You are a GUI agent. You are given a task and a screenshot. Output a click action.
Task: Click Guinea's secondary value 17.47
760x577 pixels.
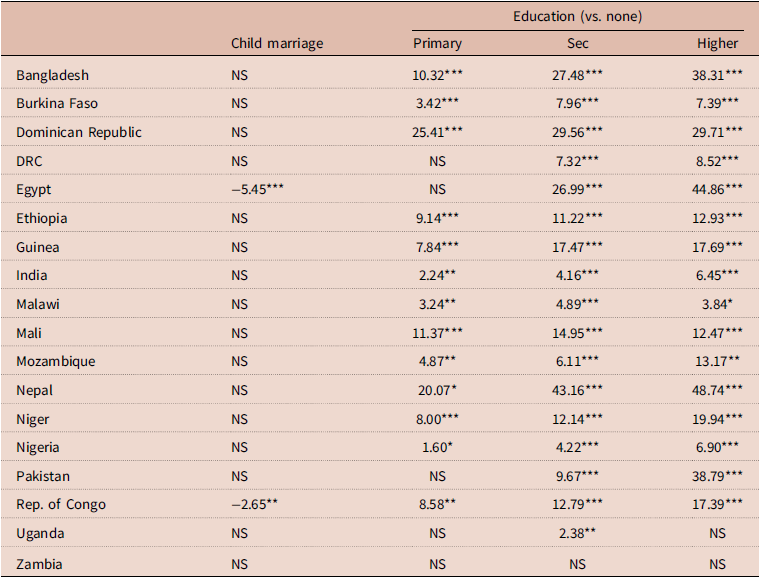577,247
